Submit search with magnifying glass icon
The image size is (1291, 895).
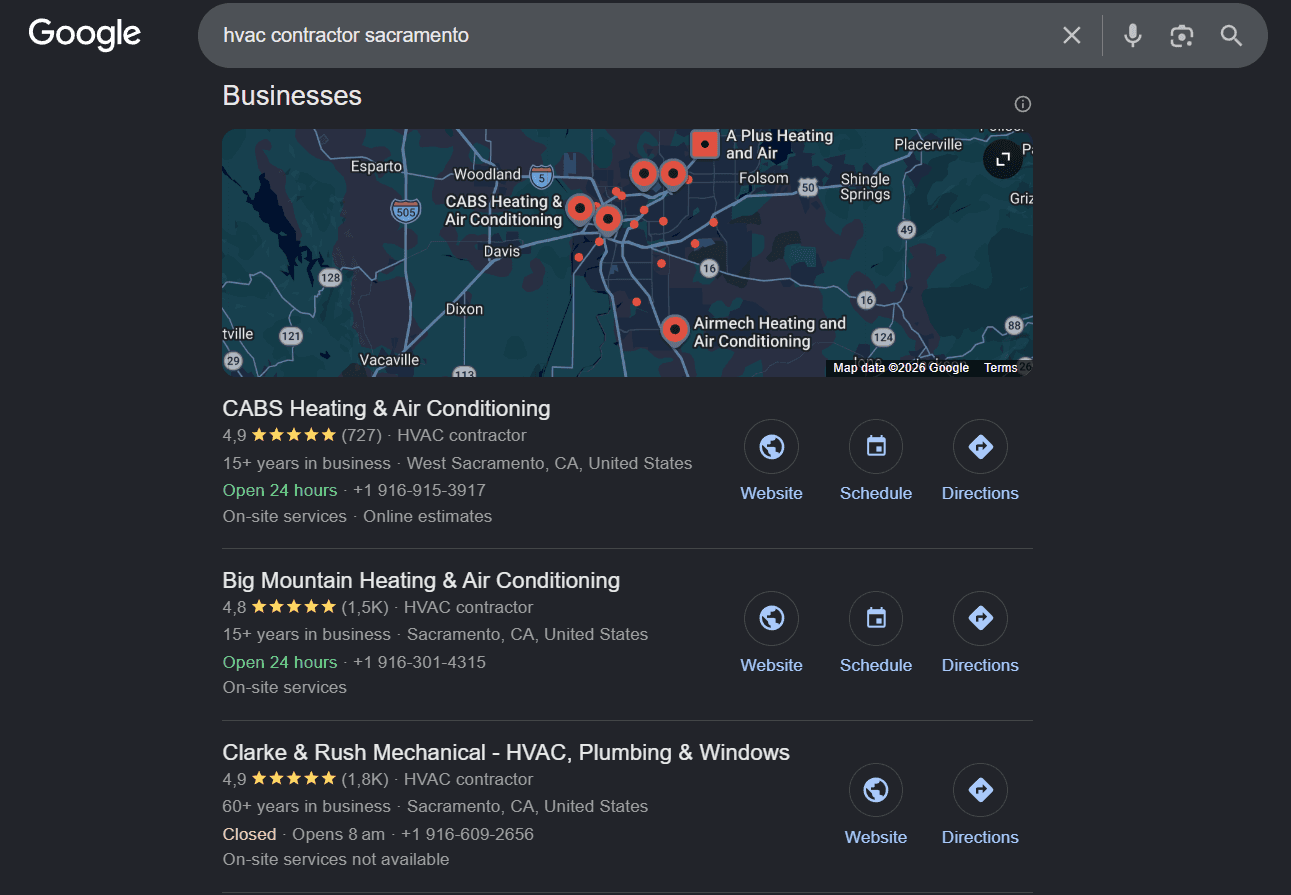pyautogui.click(x=1231, y=36)
